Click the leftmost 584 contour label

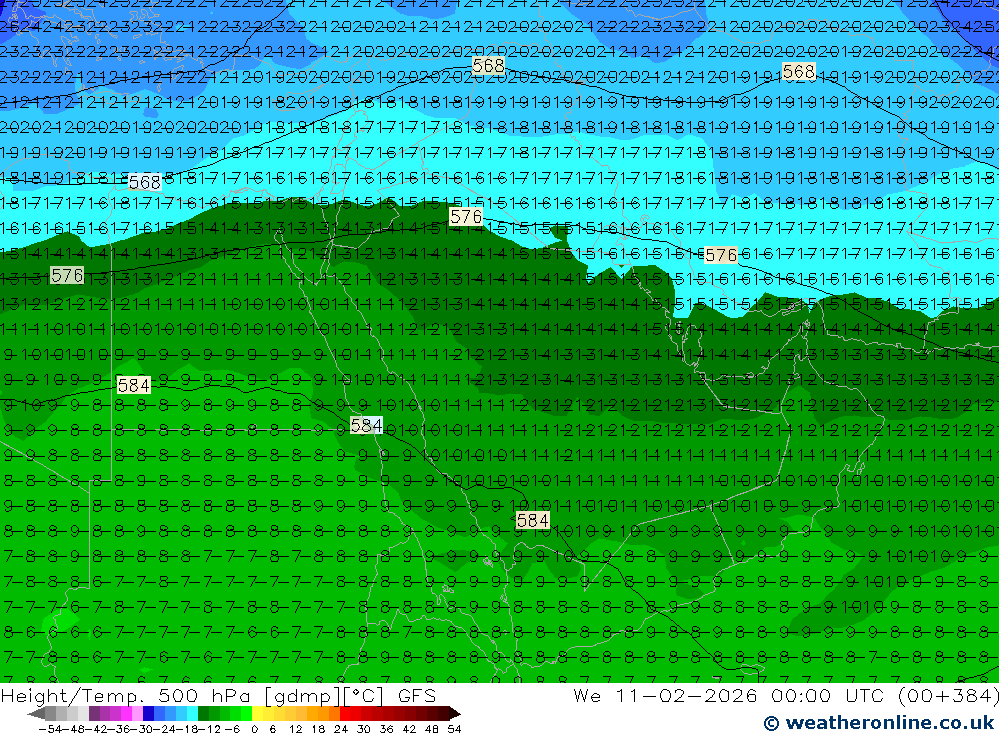(134, 385)
